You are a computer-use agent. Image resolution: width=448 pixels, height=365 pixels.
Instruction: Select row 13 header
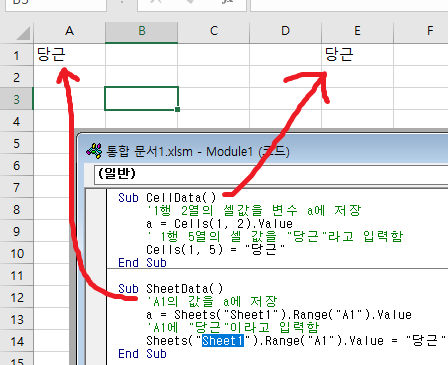pos(17,319)
